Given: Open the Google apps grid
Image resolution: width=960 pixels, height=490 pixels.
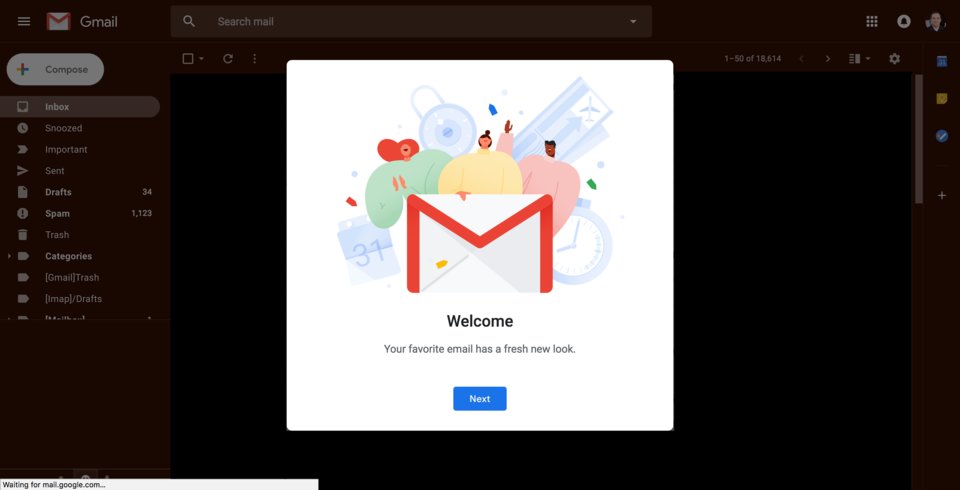Looking at the screenshot, I should [x=872, y=21].
